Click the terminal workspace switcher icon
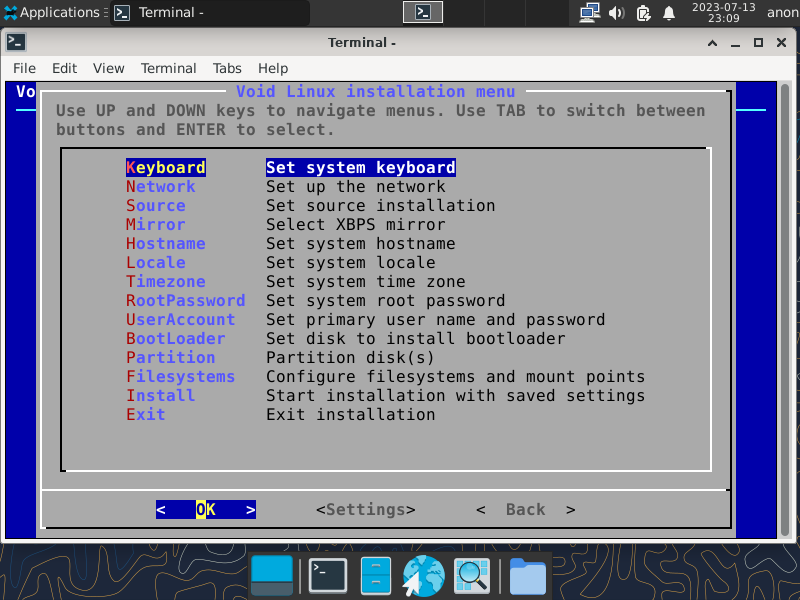The width and height of the screenshot is (800, 600). point(422,12)
